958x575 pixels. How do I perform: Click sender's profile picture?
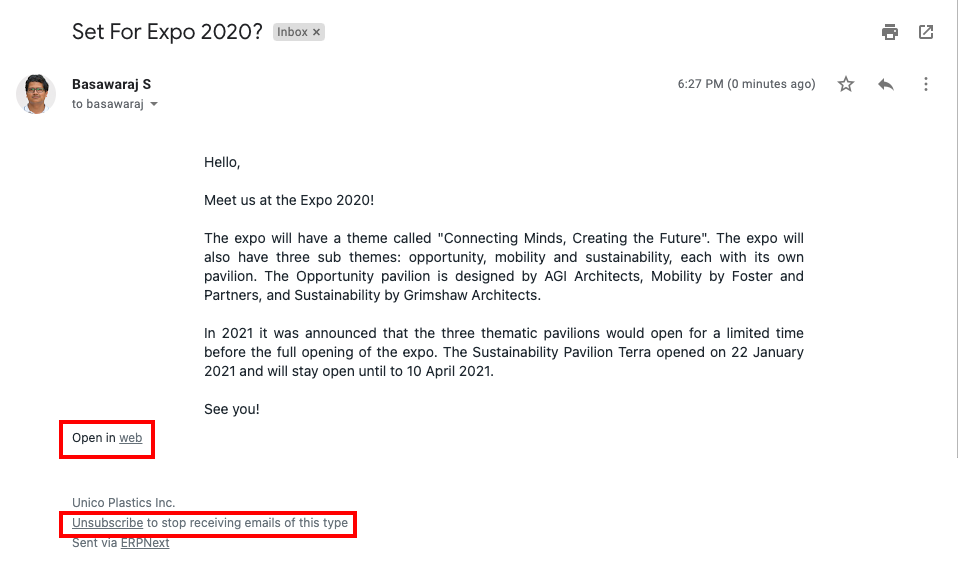click(36, 93)
